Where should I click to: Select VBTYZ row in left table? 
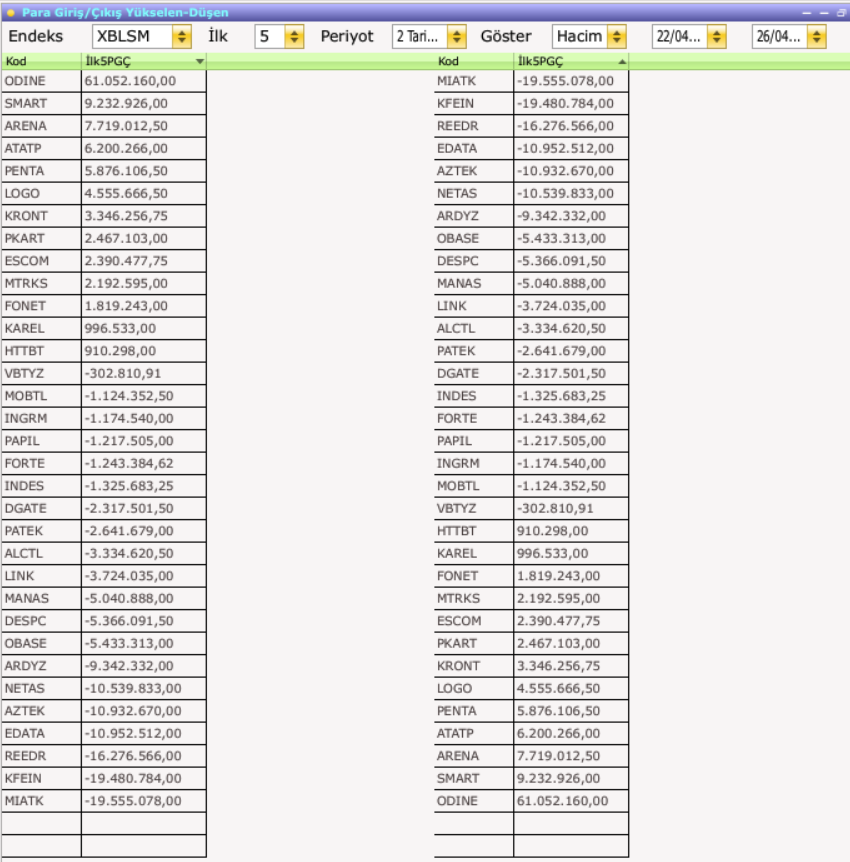pyautogui.click(x=104, y=374)
